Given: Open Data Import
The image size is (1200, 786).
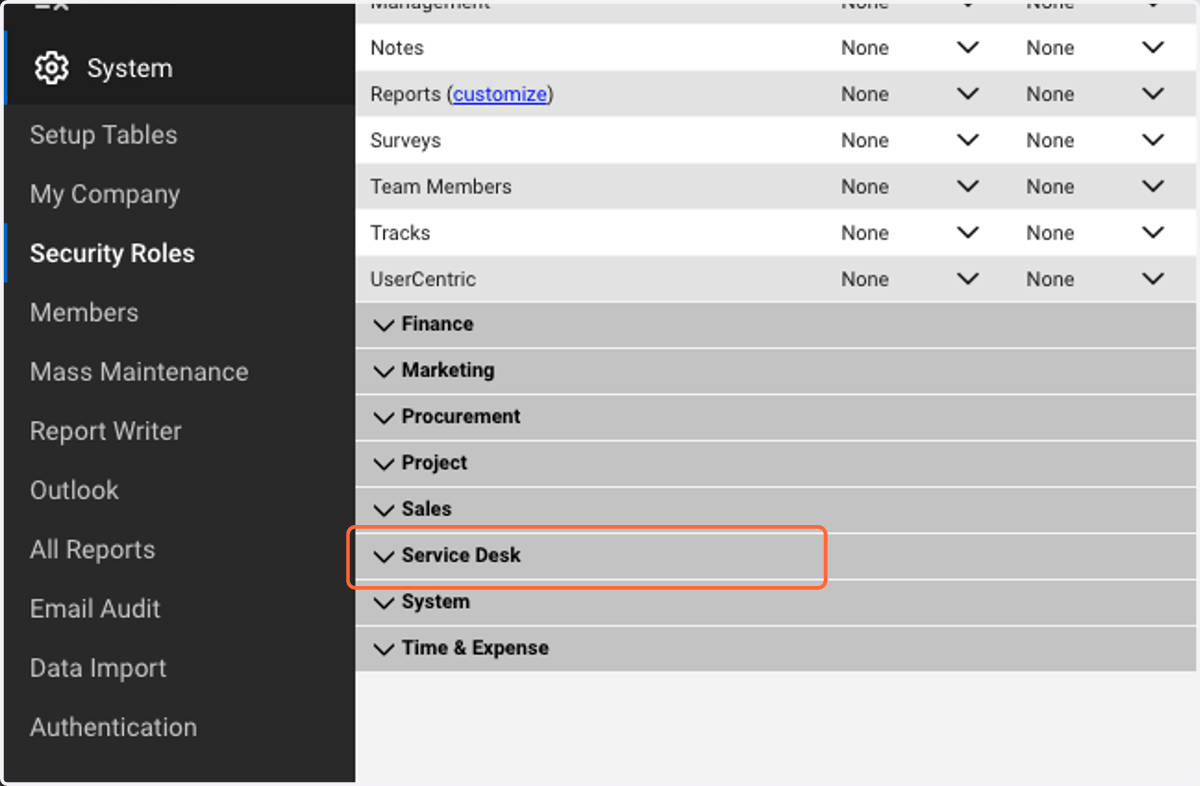Looking at the screenshot, I should 98,668.
